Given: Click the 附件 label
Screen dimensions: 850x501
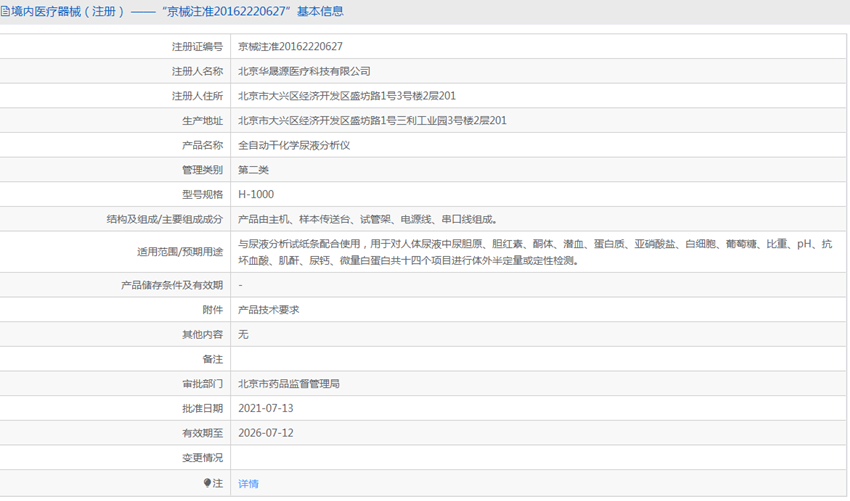Looking at the screenshot, I should tap(212, 310).
